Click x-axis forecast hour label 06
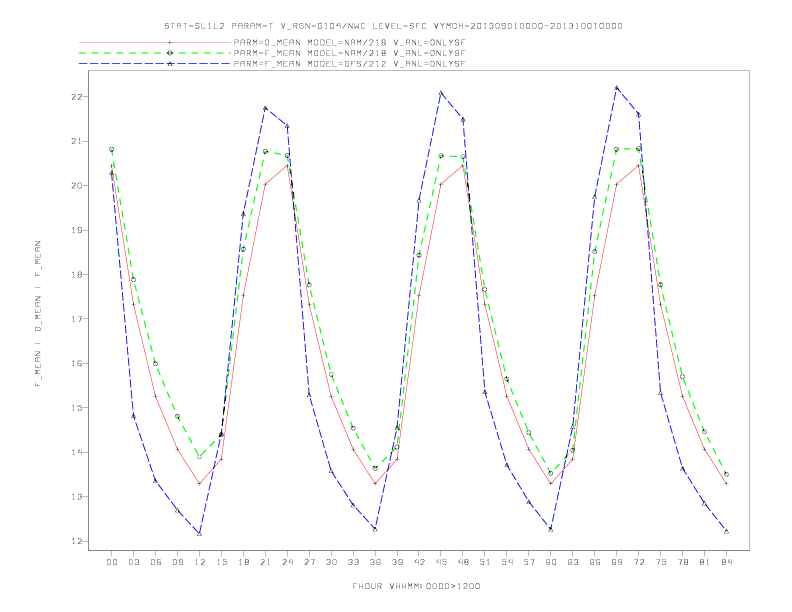The height and width of the screenshot is (612, 792). tap(156, 562)
